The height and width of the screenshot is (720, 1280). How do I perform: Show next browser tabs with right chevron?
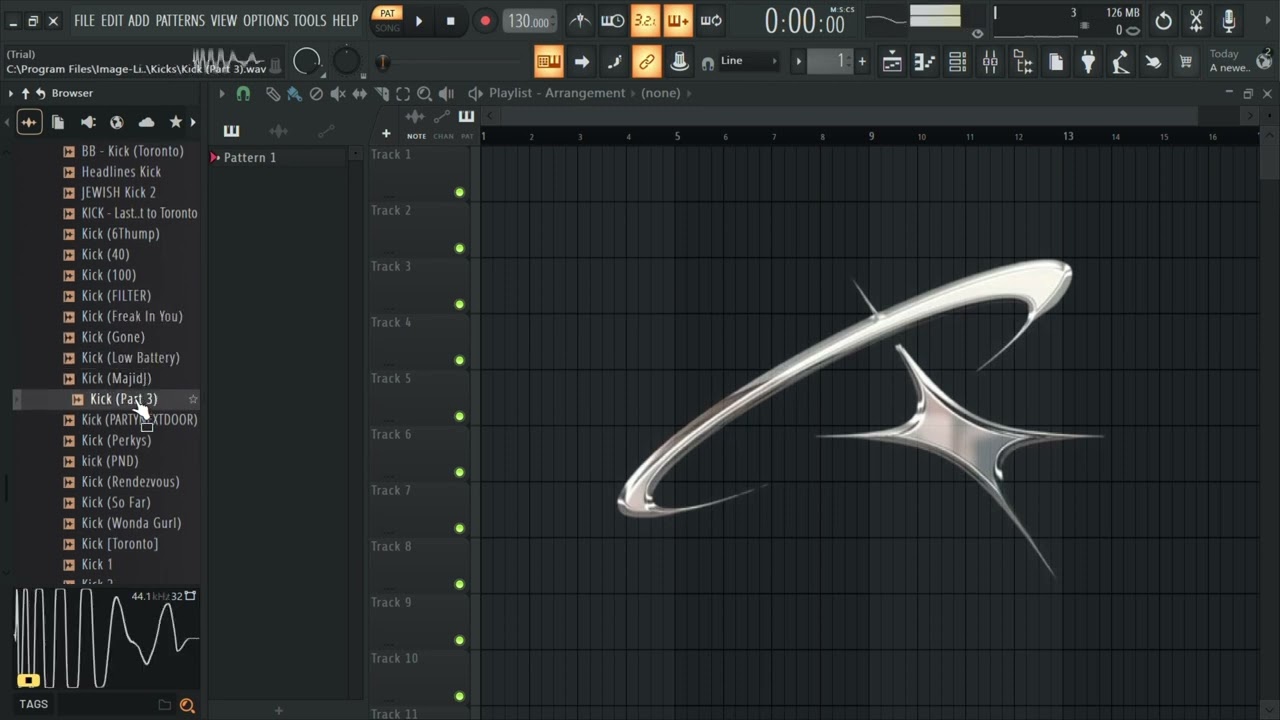[x=193, y=122]
